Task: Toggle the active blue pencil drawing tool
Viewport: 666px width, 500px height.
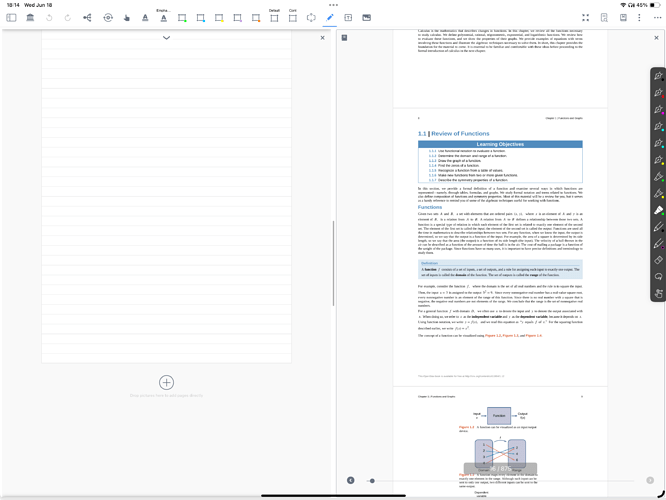Action: click(x=330, y=17)
